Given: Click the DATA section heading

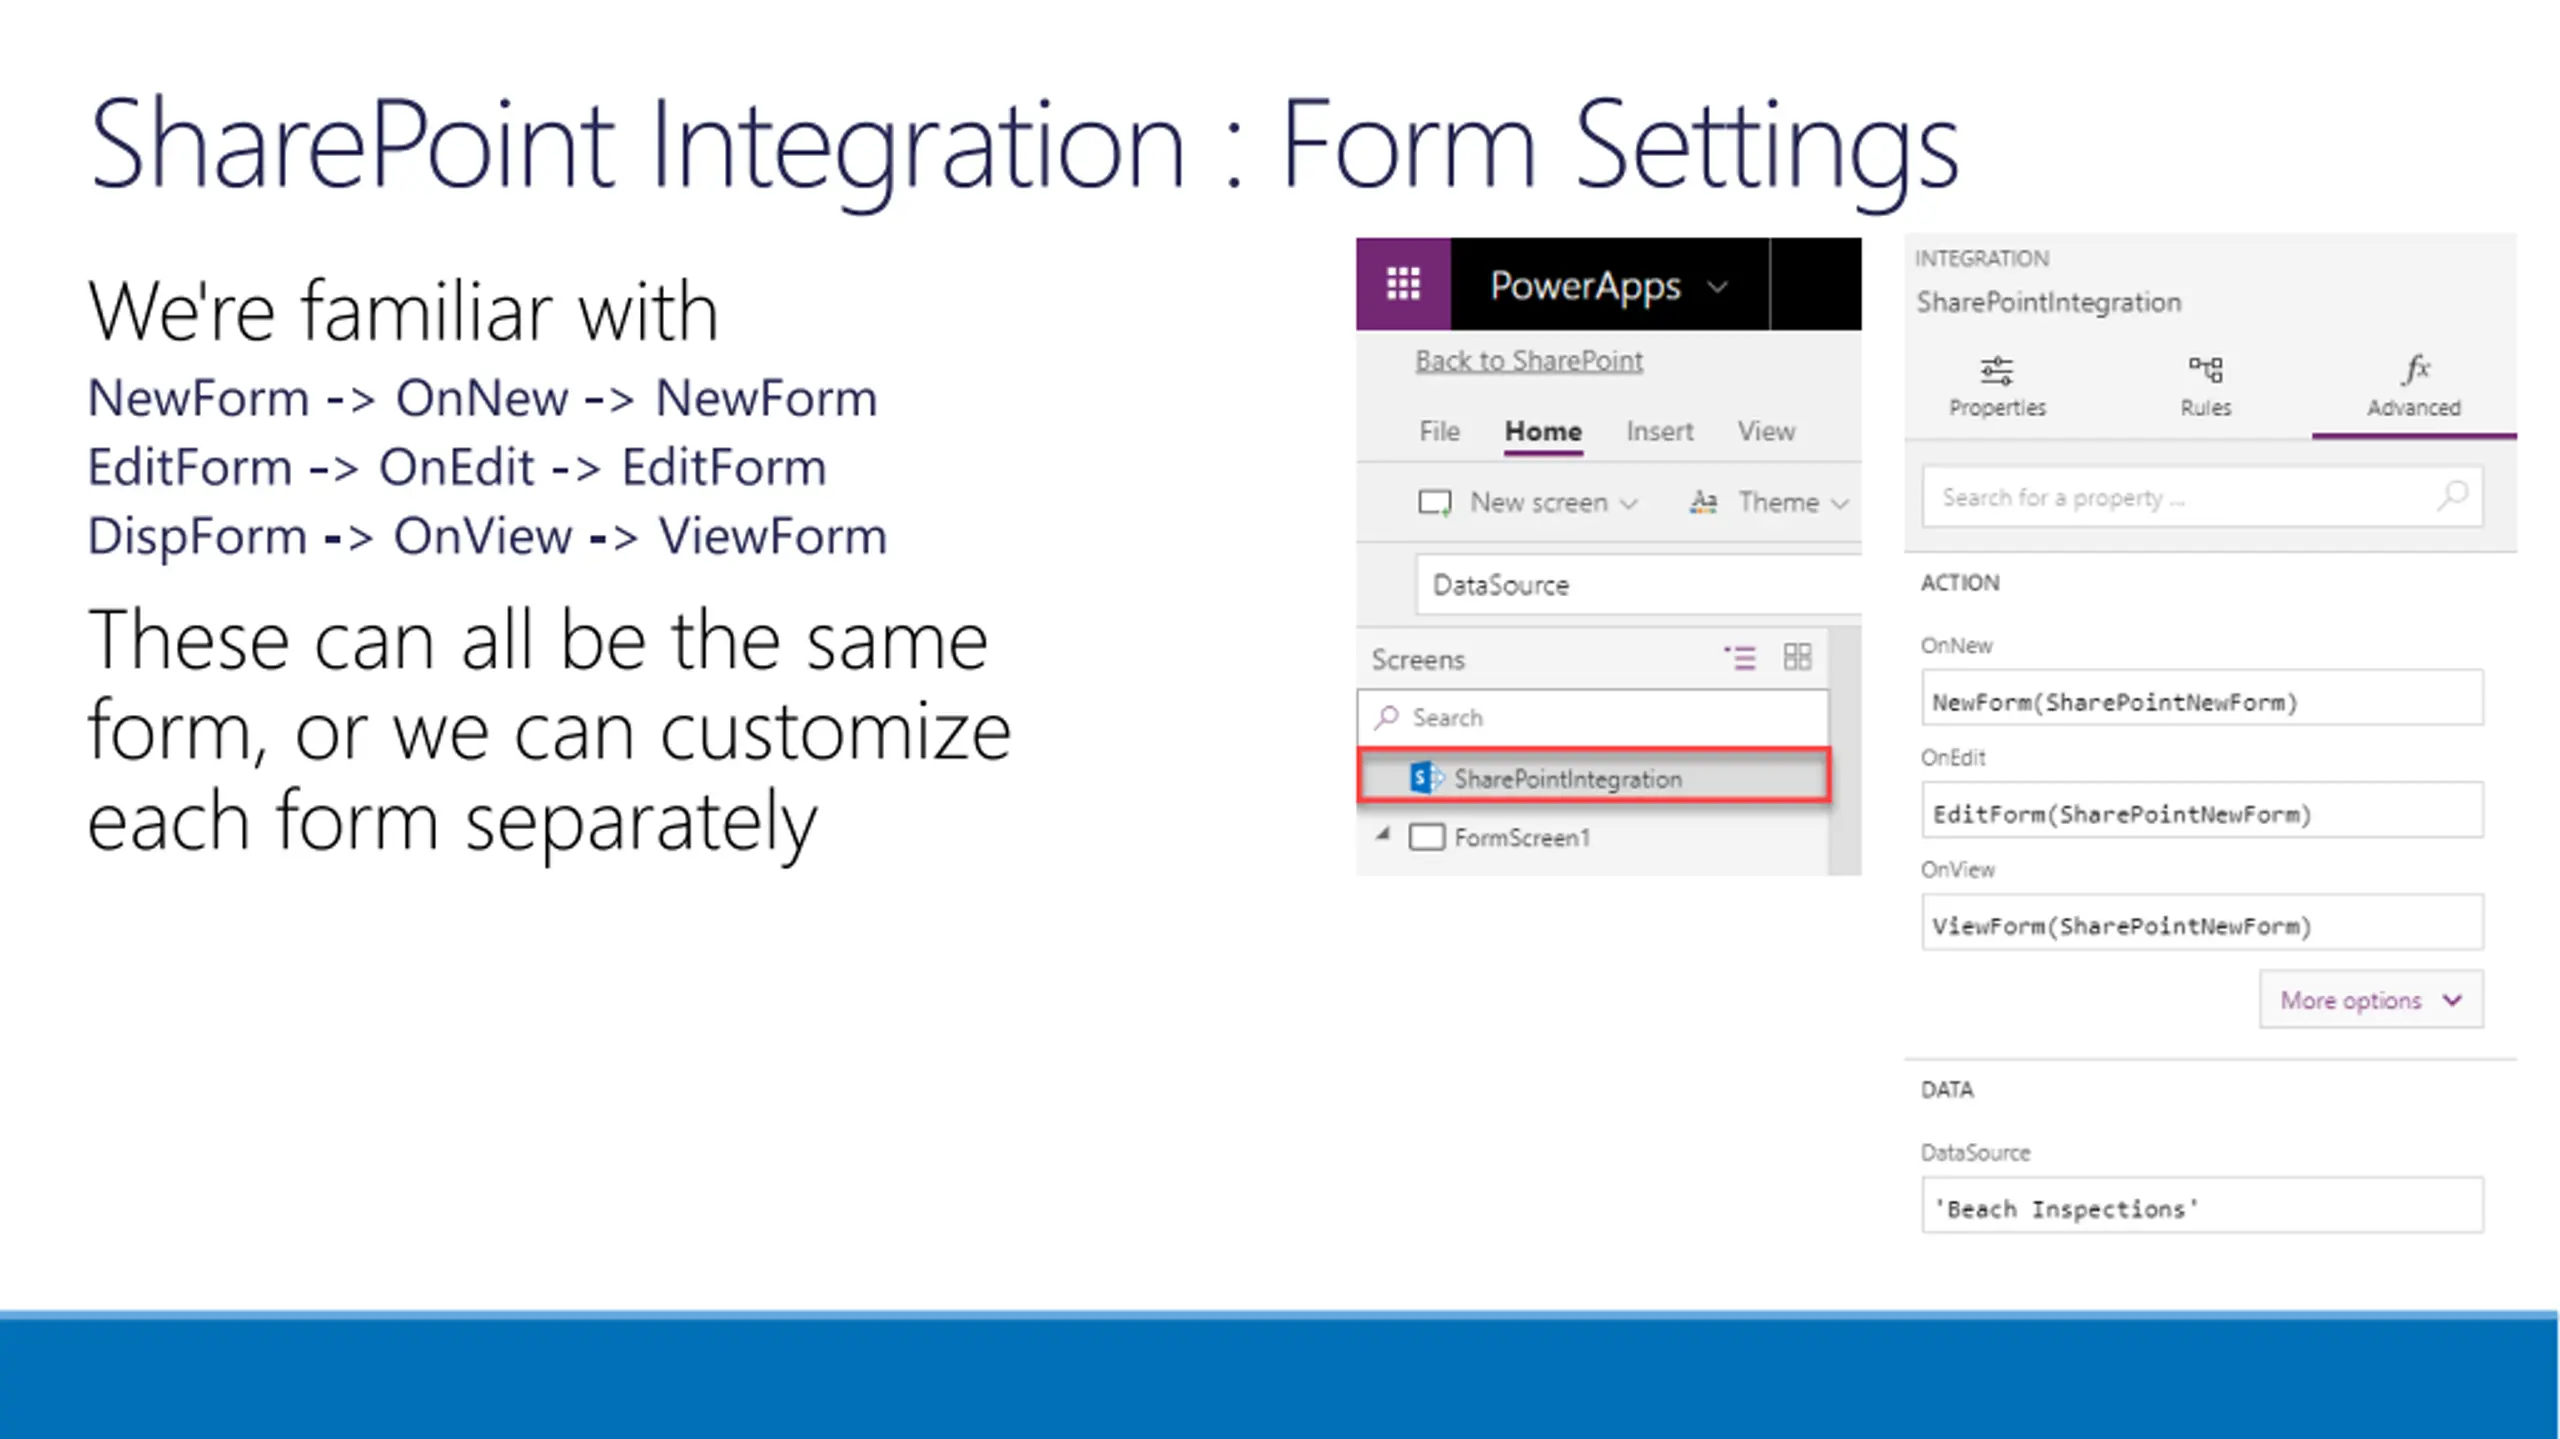Looking at the screenshot, I should click(1946, 1090).
